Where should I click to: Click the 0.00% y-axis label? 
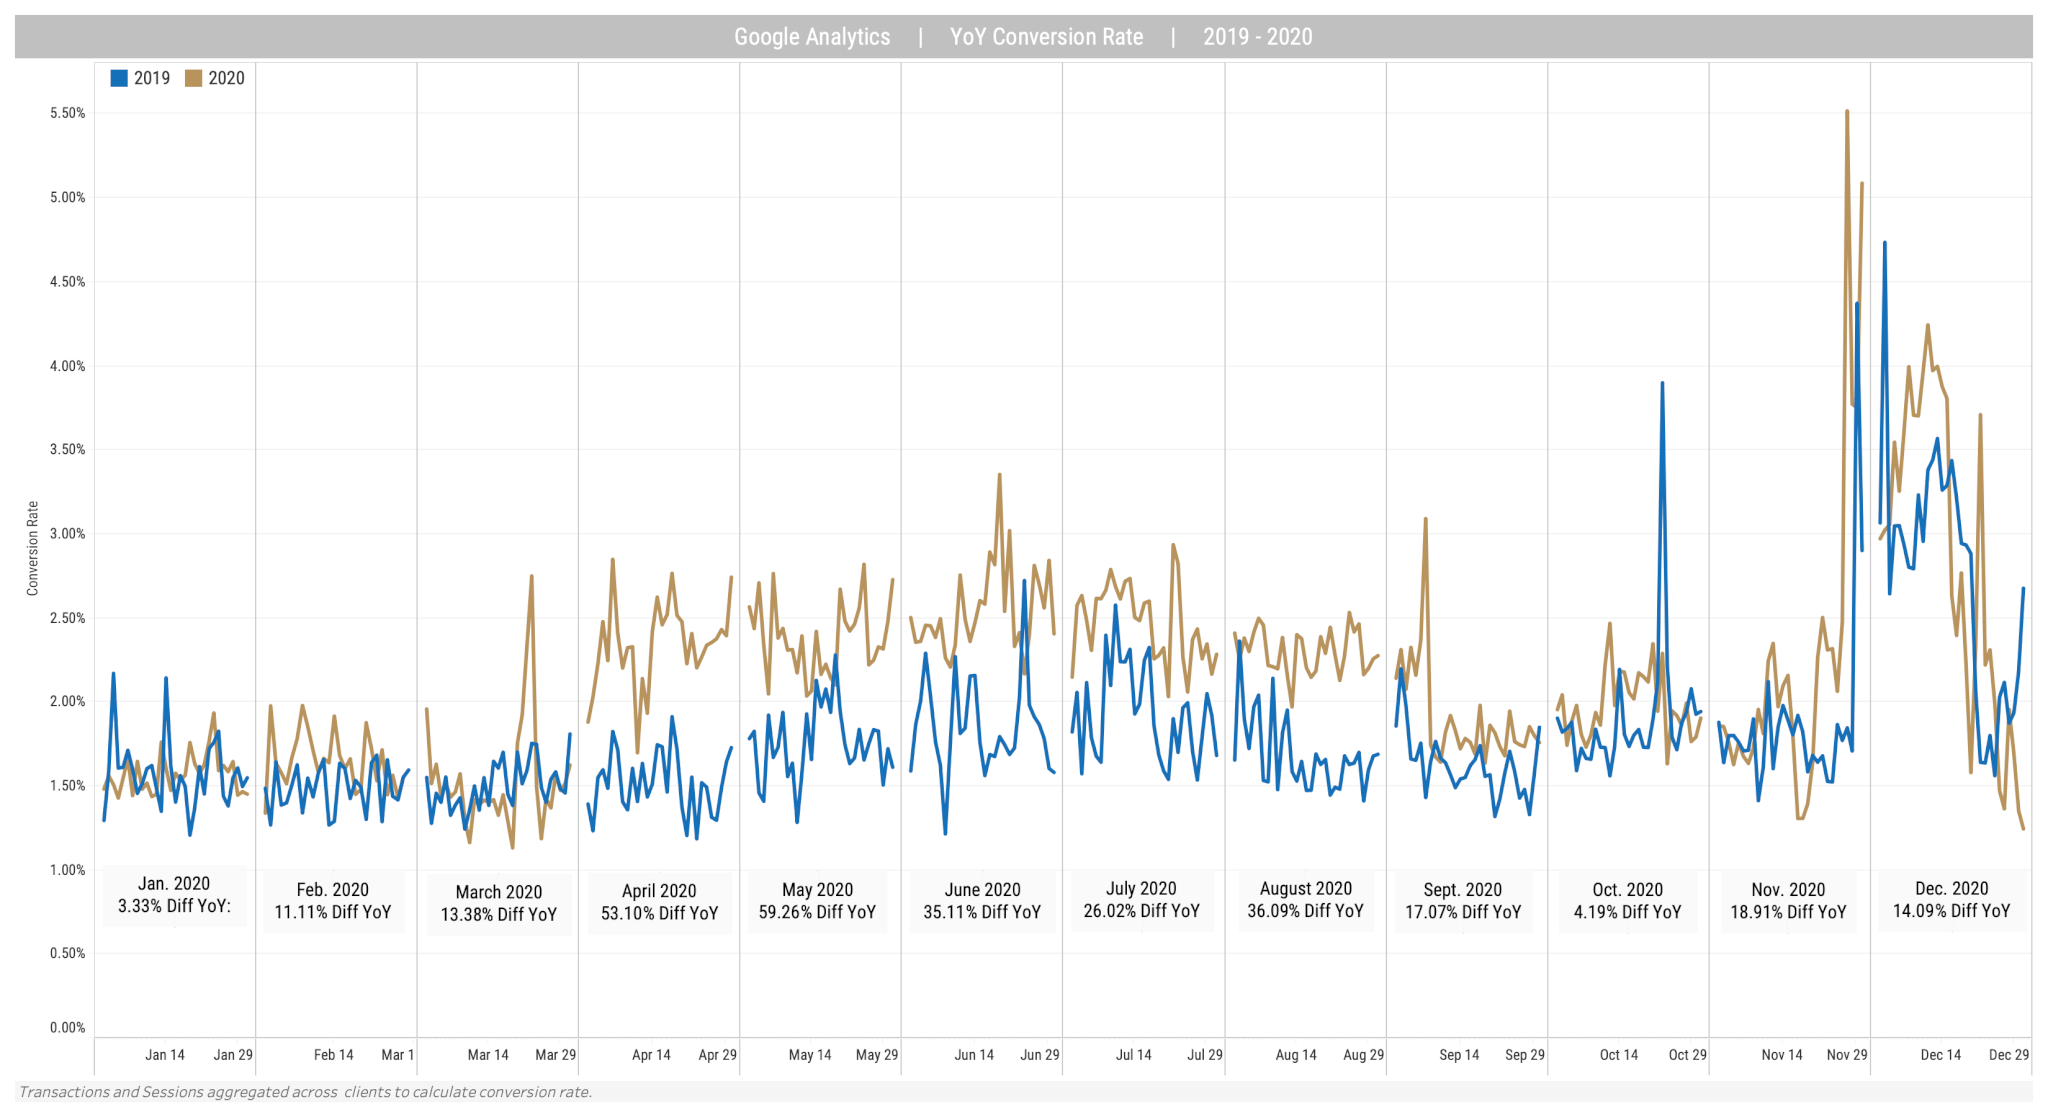pos(68,1027)
